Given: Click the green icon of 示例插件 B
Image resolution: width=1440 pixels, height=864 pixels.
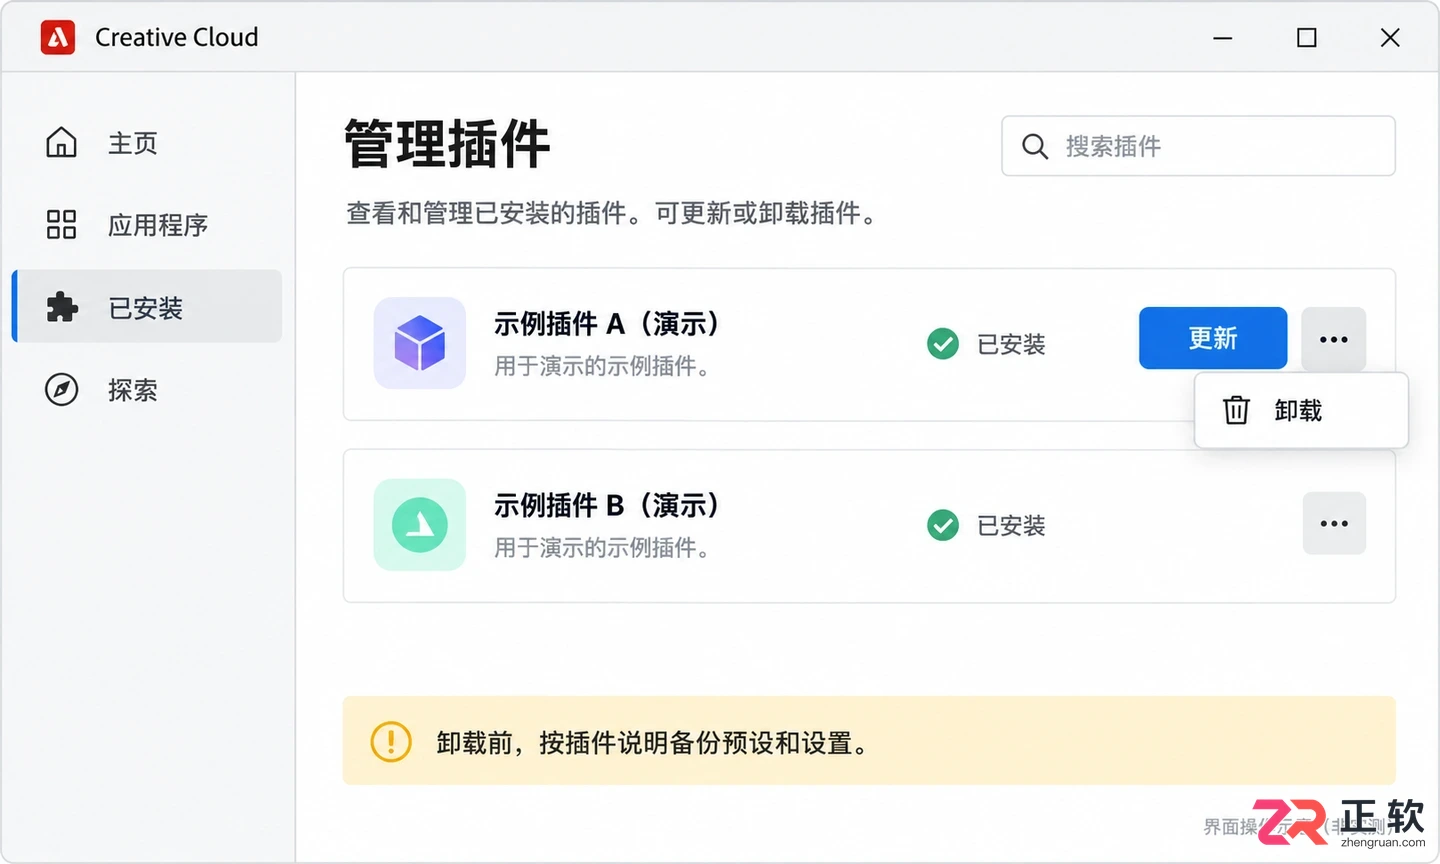Looking at the screenshot, I should (420, 525).
